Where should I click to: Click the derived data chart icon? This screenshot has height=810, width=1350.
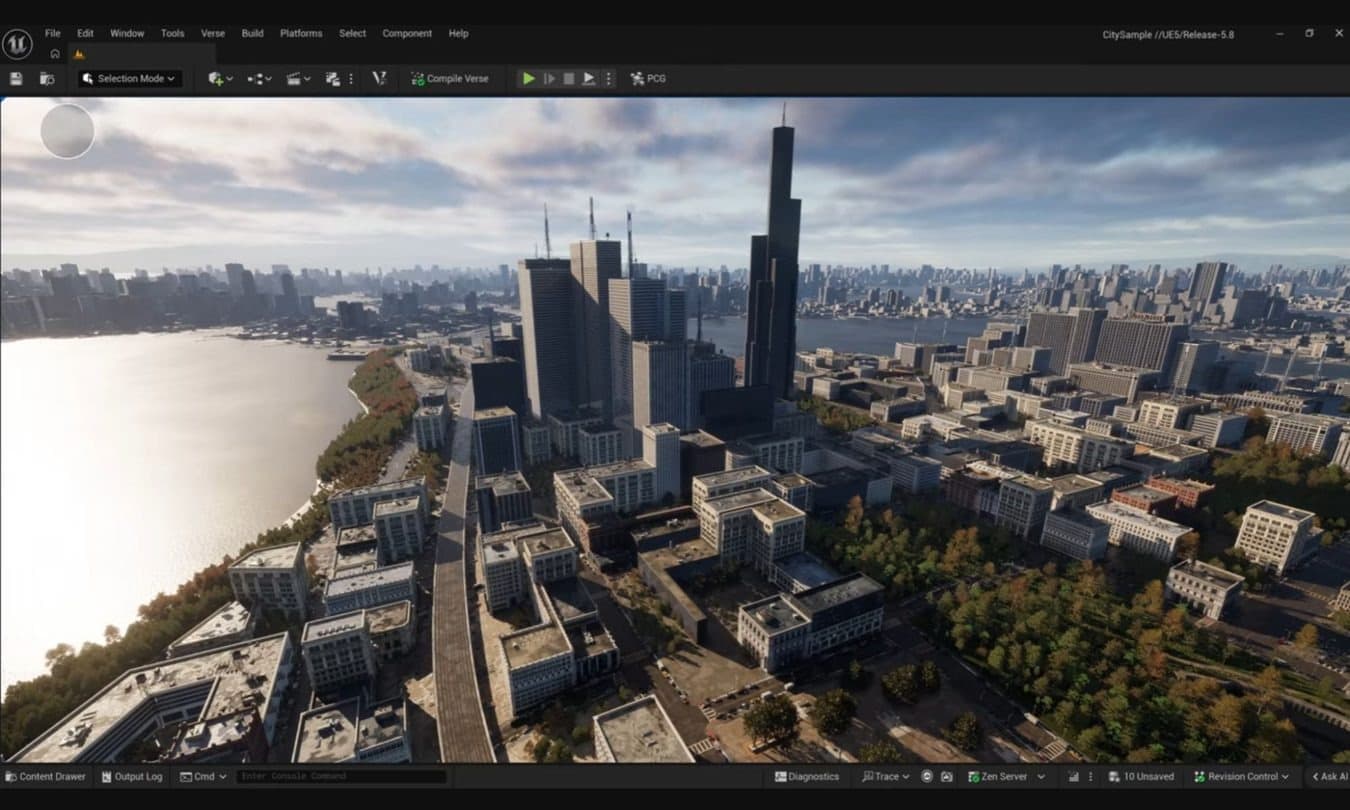(x=1073, y=776)
